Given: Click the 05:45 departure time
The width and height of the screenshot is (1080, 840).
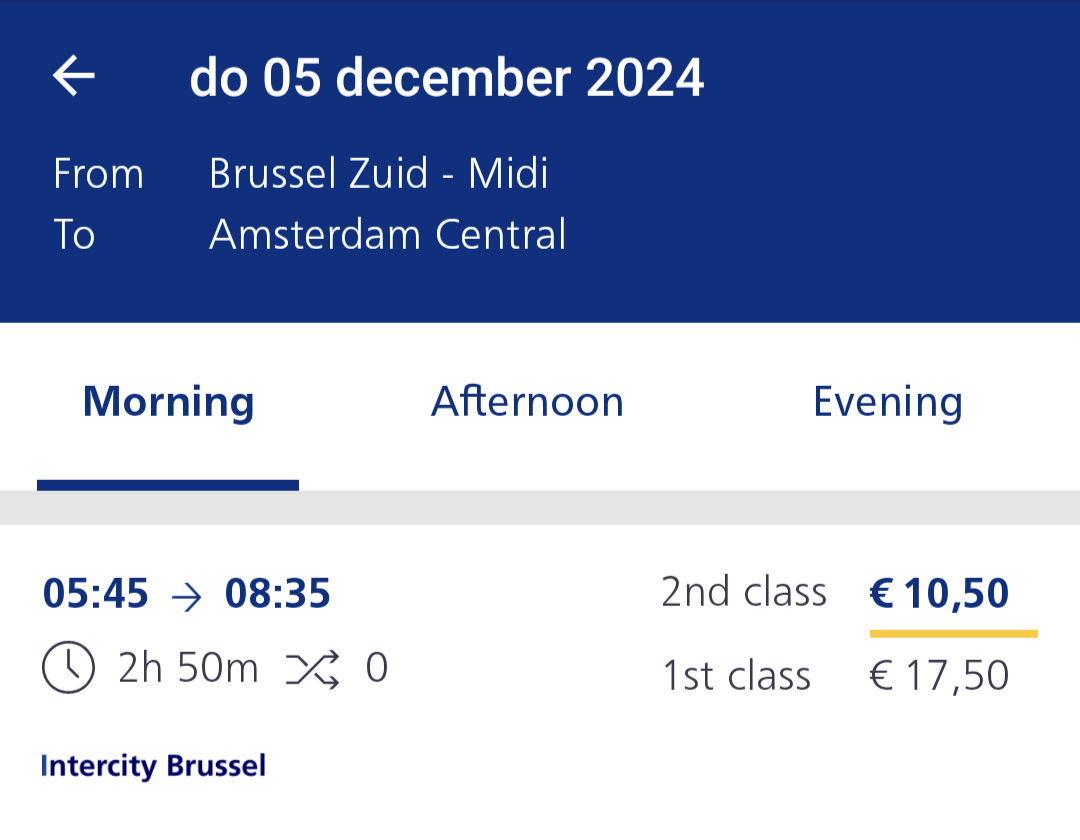Looking at the screenshot, I should (x=96, y=595).
